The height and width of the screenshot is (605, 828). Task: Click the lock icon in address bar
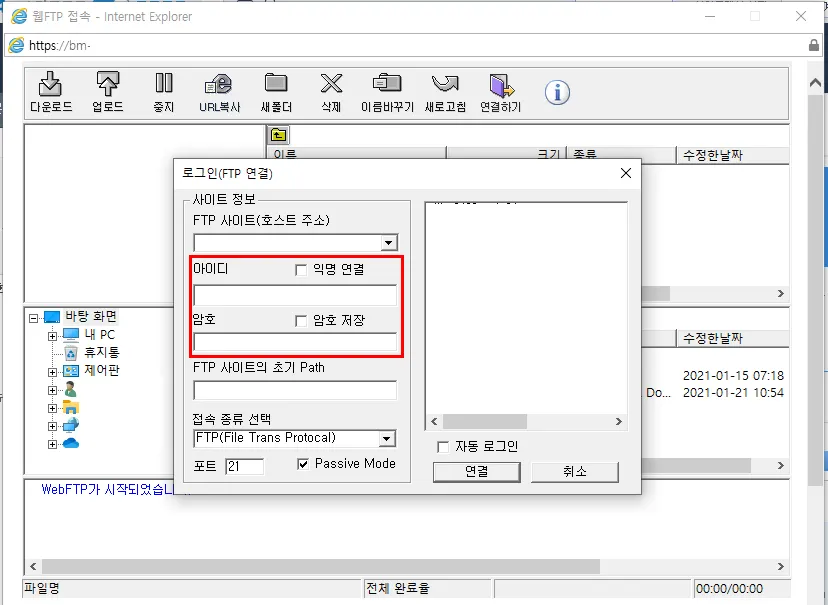814,45
